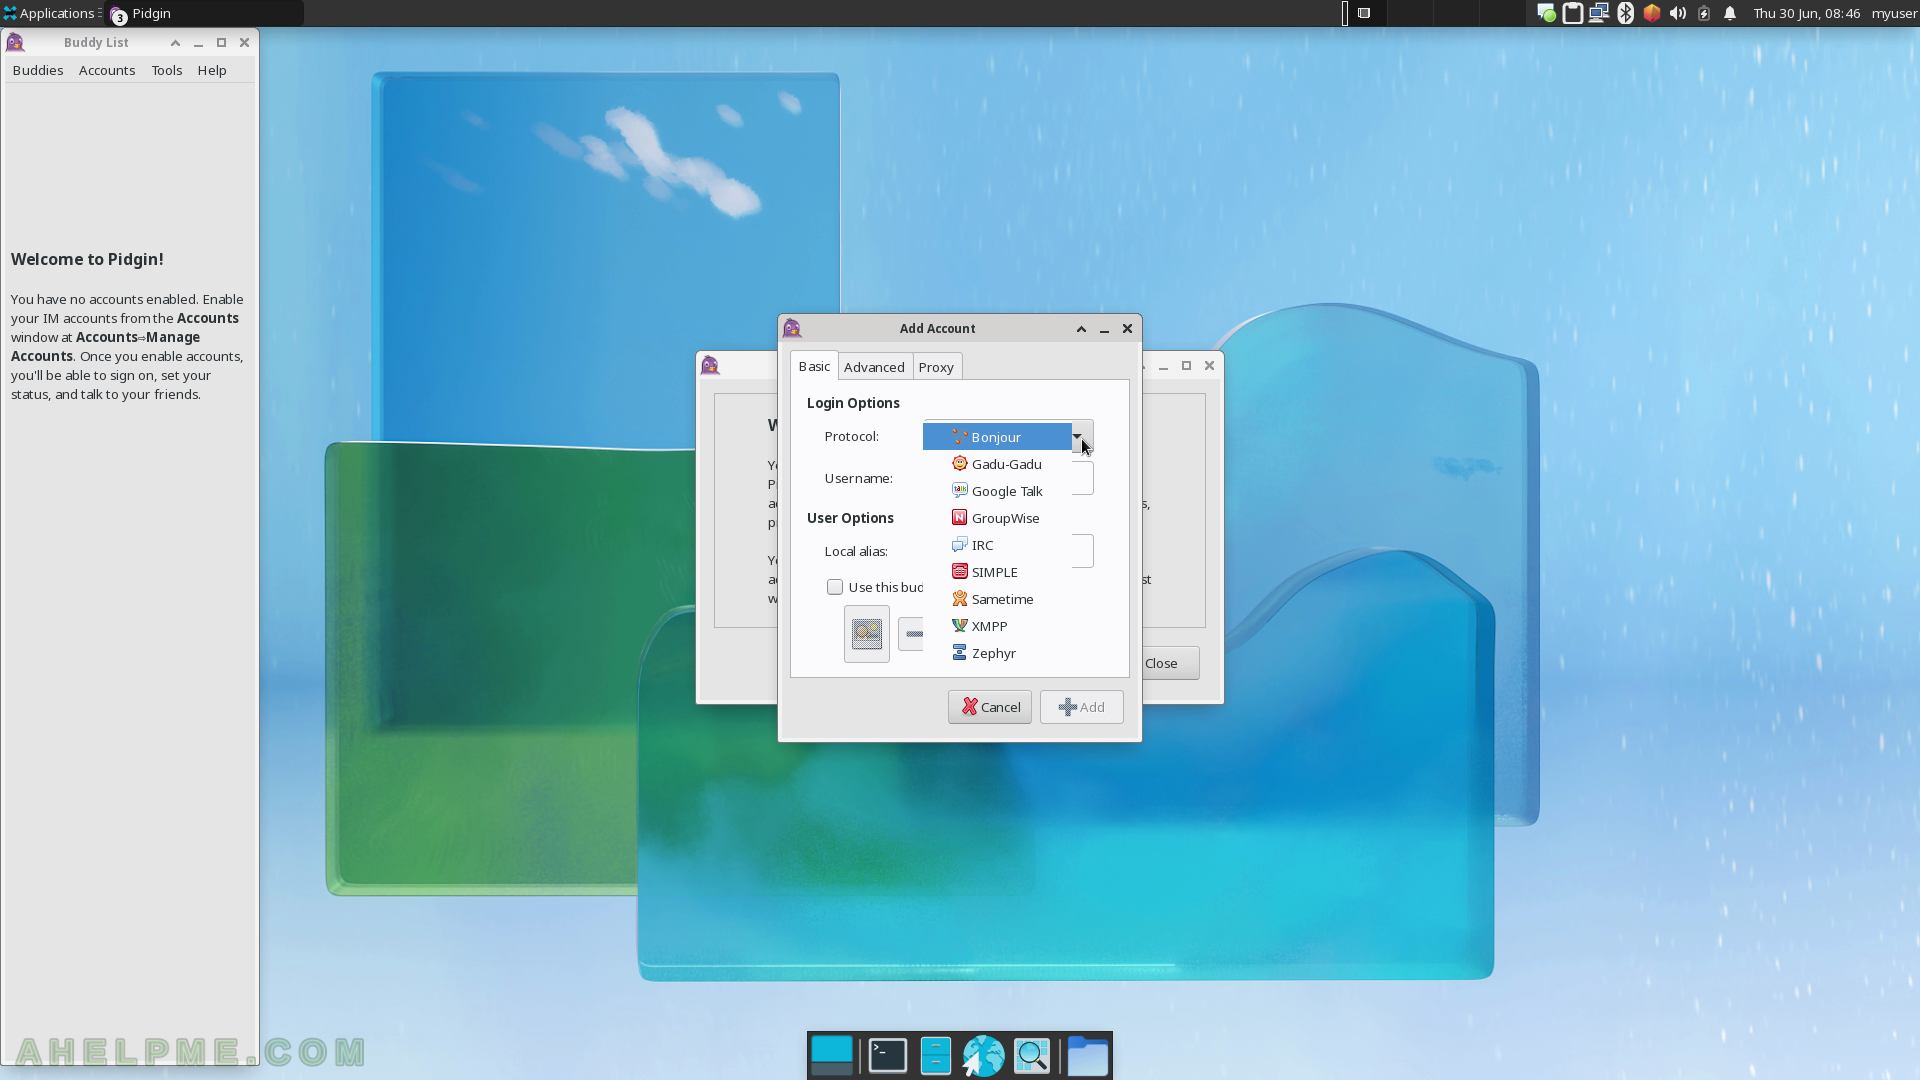
Task: Open the Applications menu in the panel
Action: point(49,13)
